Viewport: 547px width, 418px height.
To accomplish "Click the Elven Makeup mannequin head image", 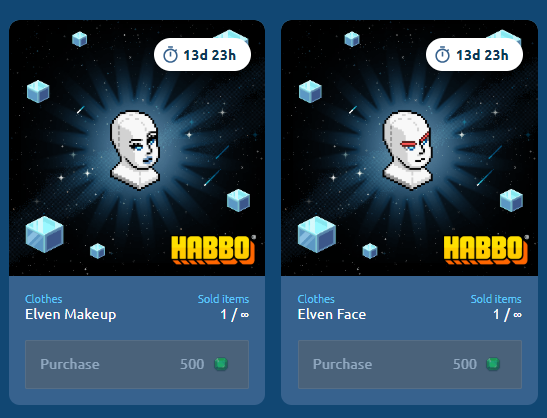I will click(135, 150).
